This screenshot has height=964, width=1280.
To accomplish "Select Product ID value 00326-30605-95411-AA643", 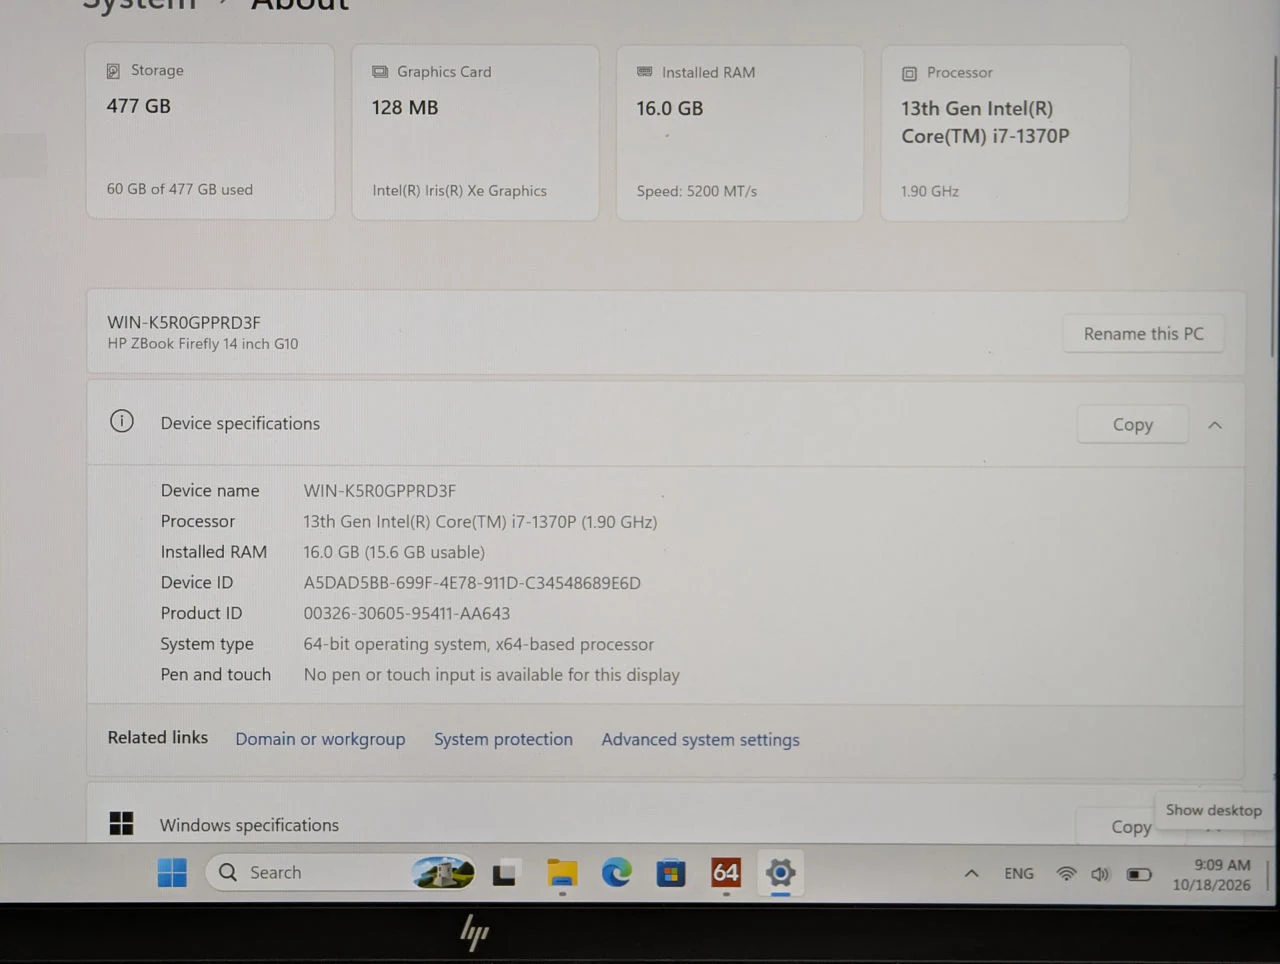I will click(x=407, y=613).
